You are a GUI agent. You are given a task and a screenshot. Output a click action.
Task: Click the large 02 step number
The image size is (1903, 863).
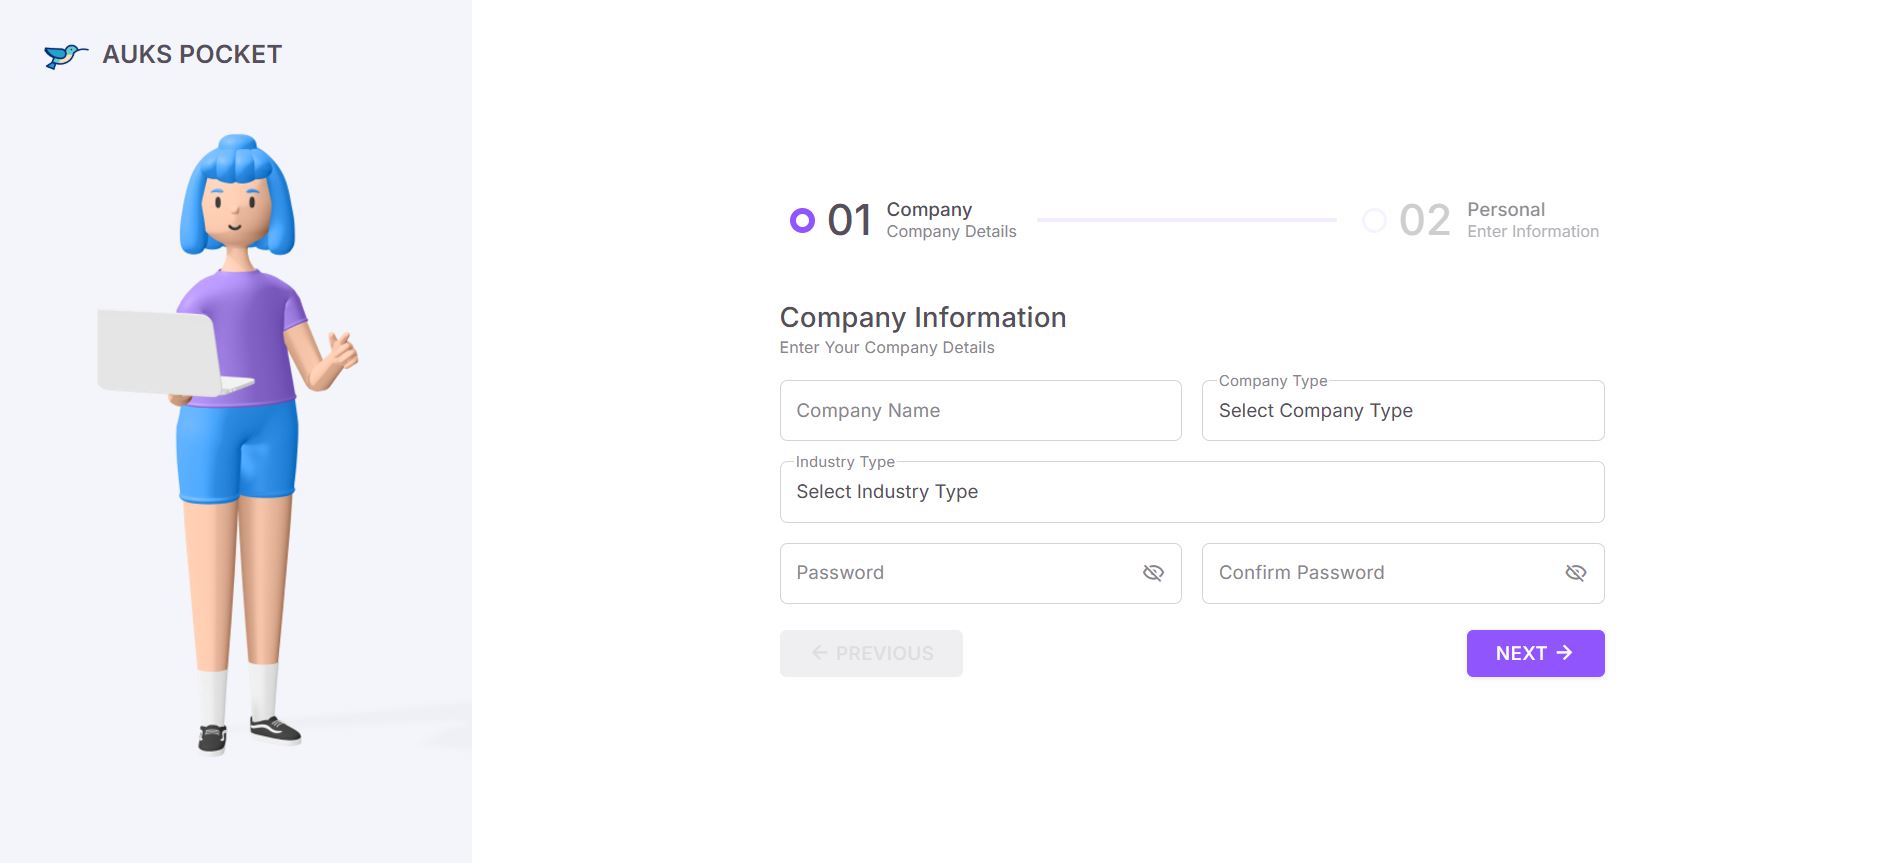[x=1424, y=220]
